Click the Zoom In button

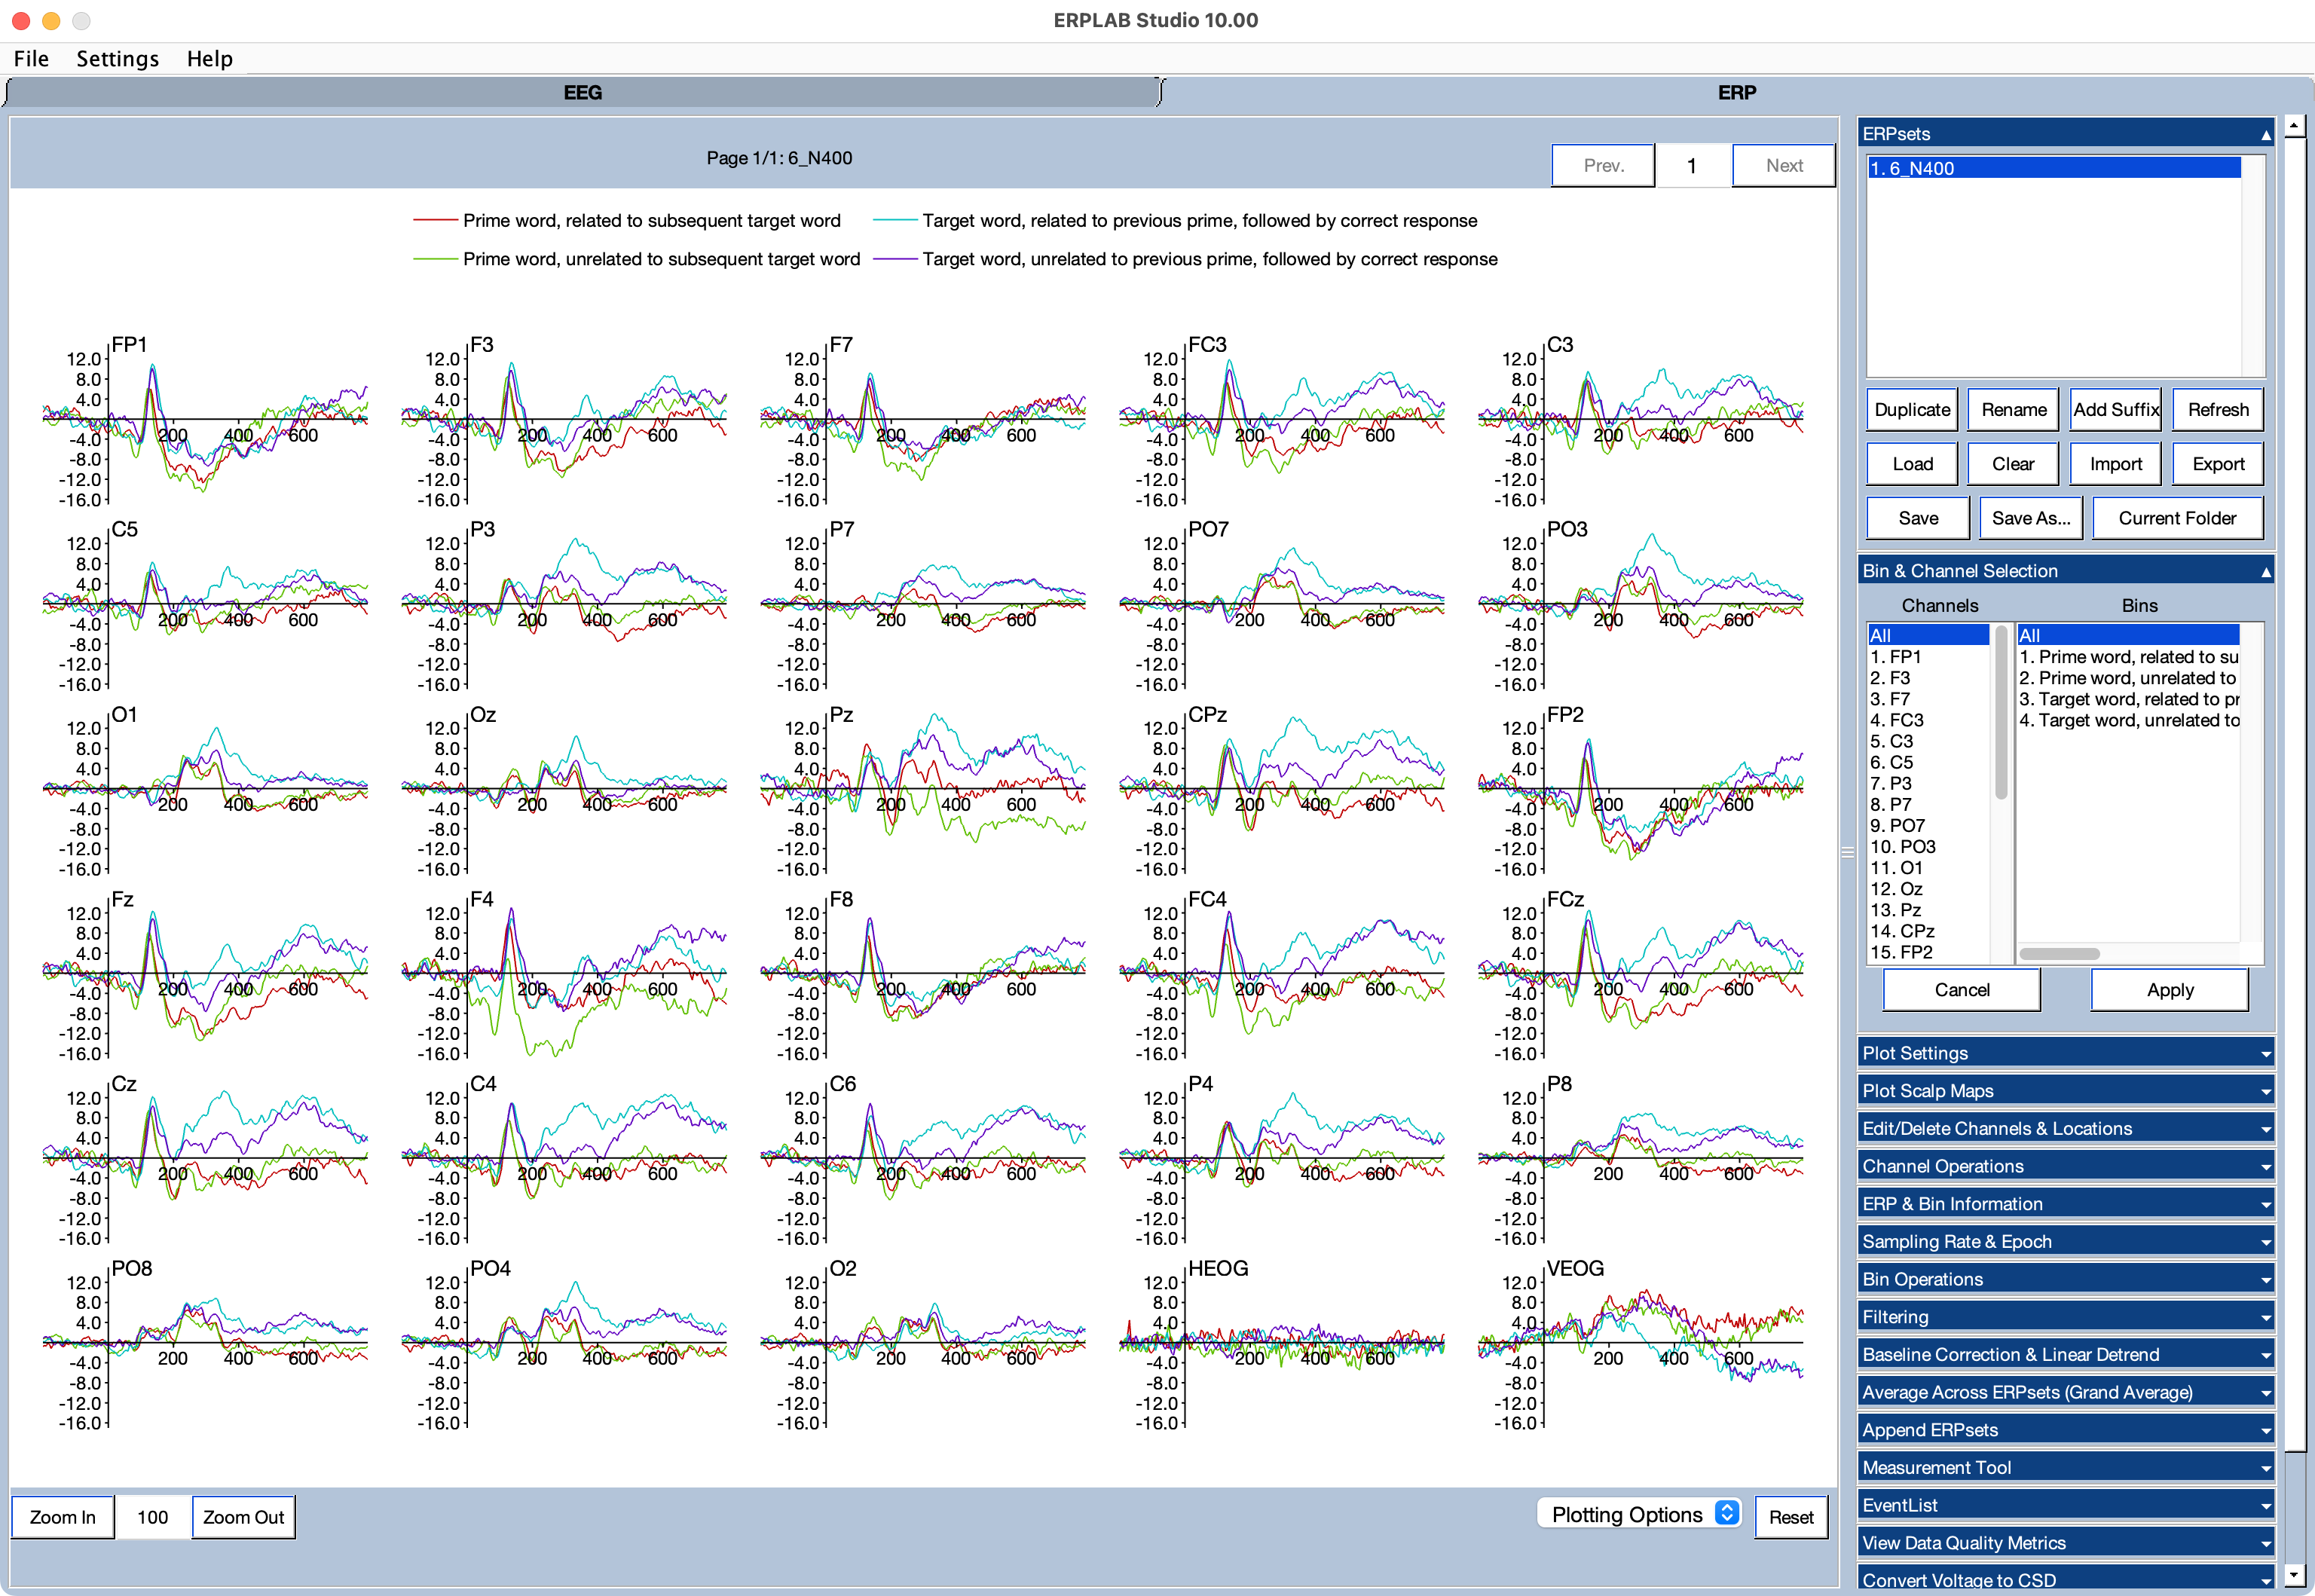[x=62, y=1517]
